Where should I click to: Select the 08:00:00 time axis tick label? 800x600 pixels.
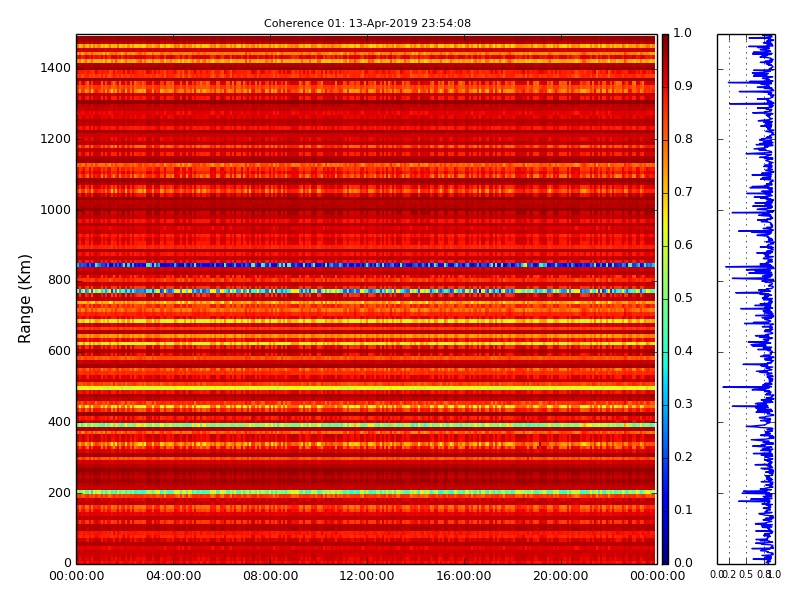point(270,576)
